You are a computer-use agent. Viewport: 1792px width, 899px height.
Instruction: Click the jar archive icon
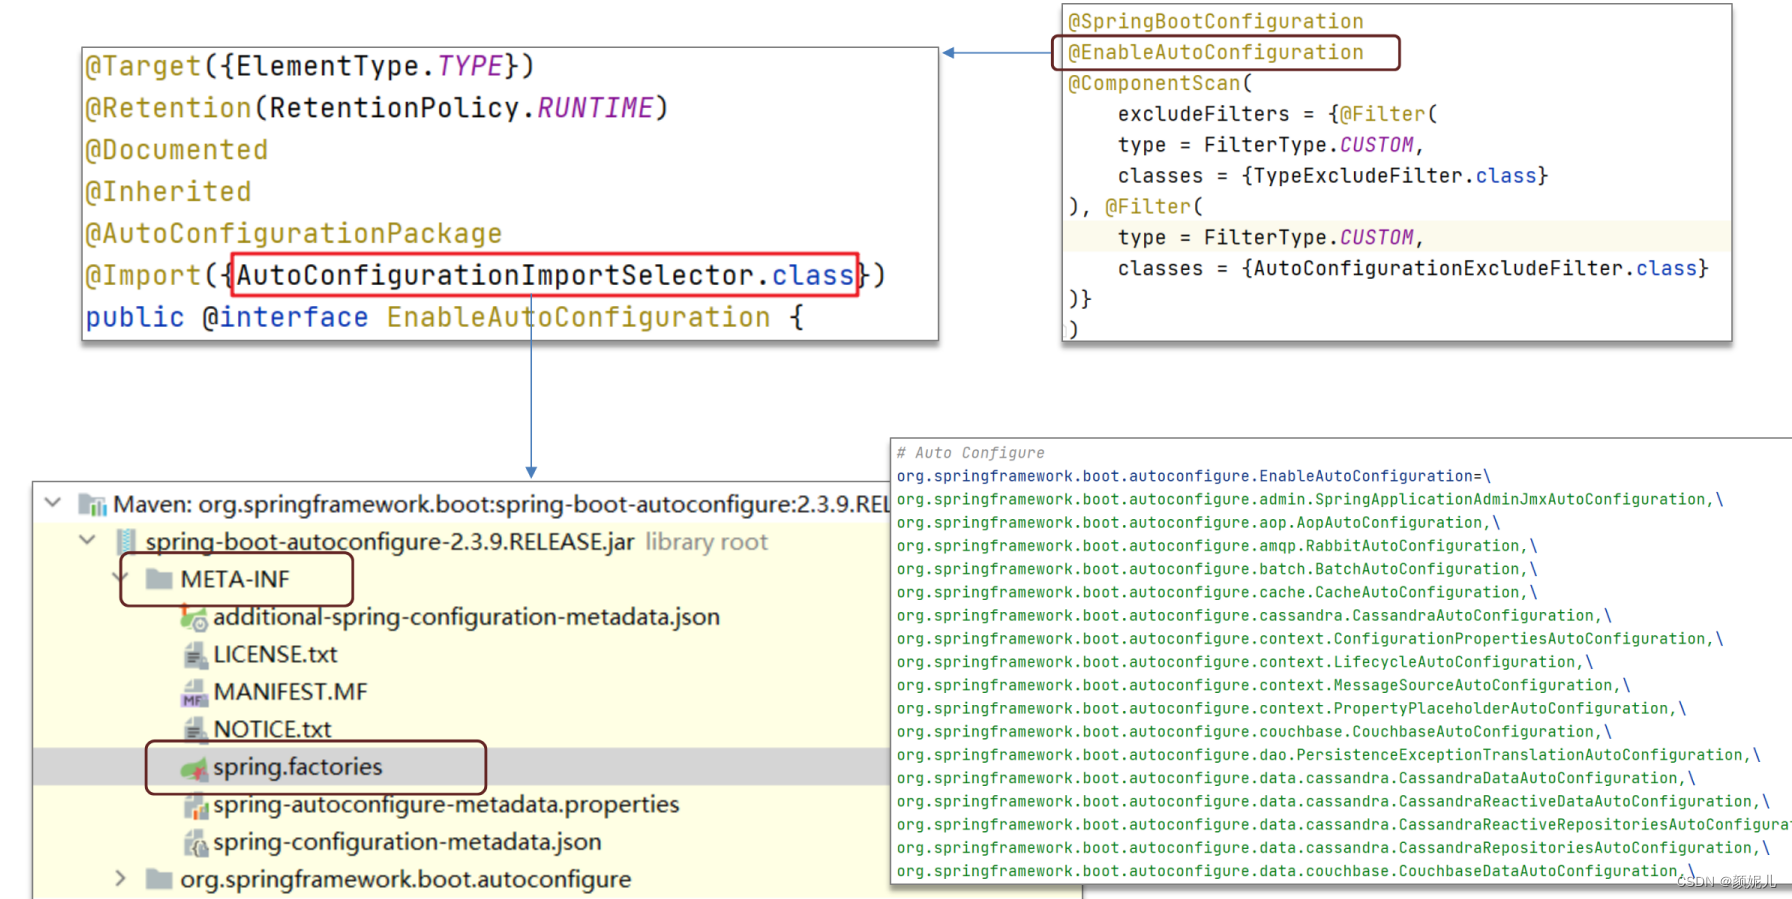[x=127, y=542]
